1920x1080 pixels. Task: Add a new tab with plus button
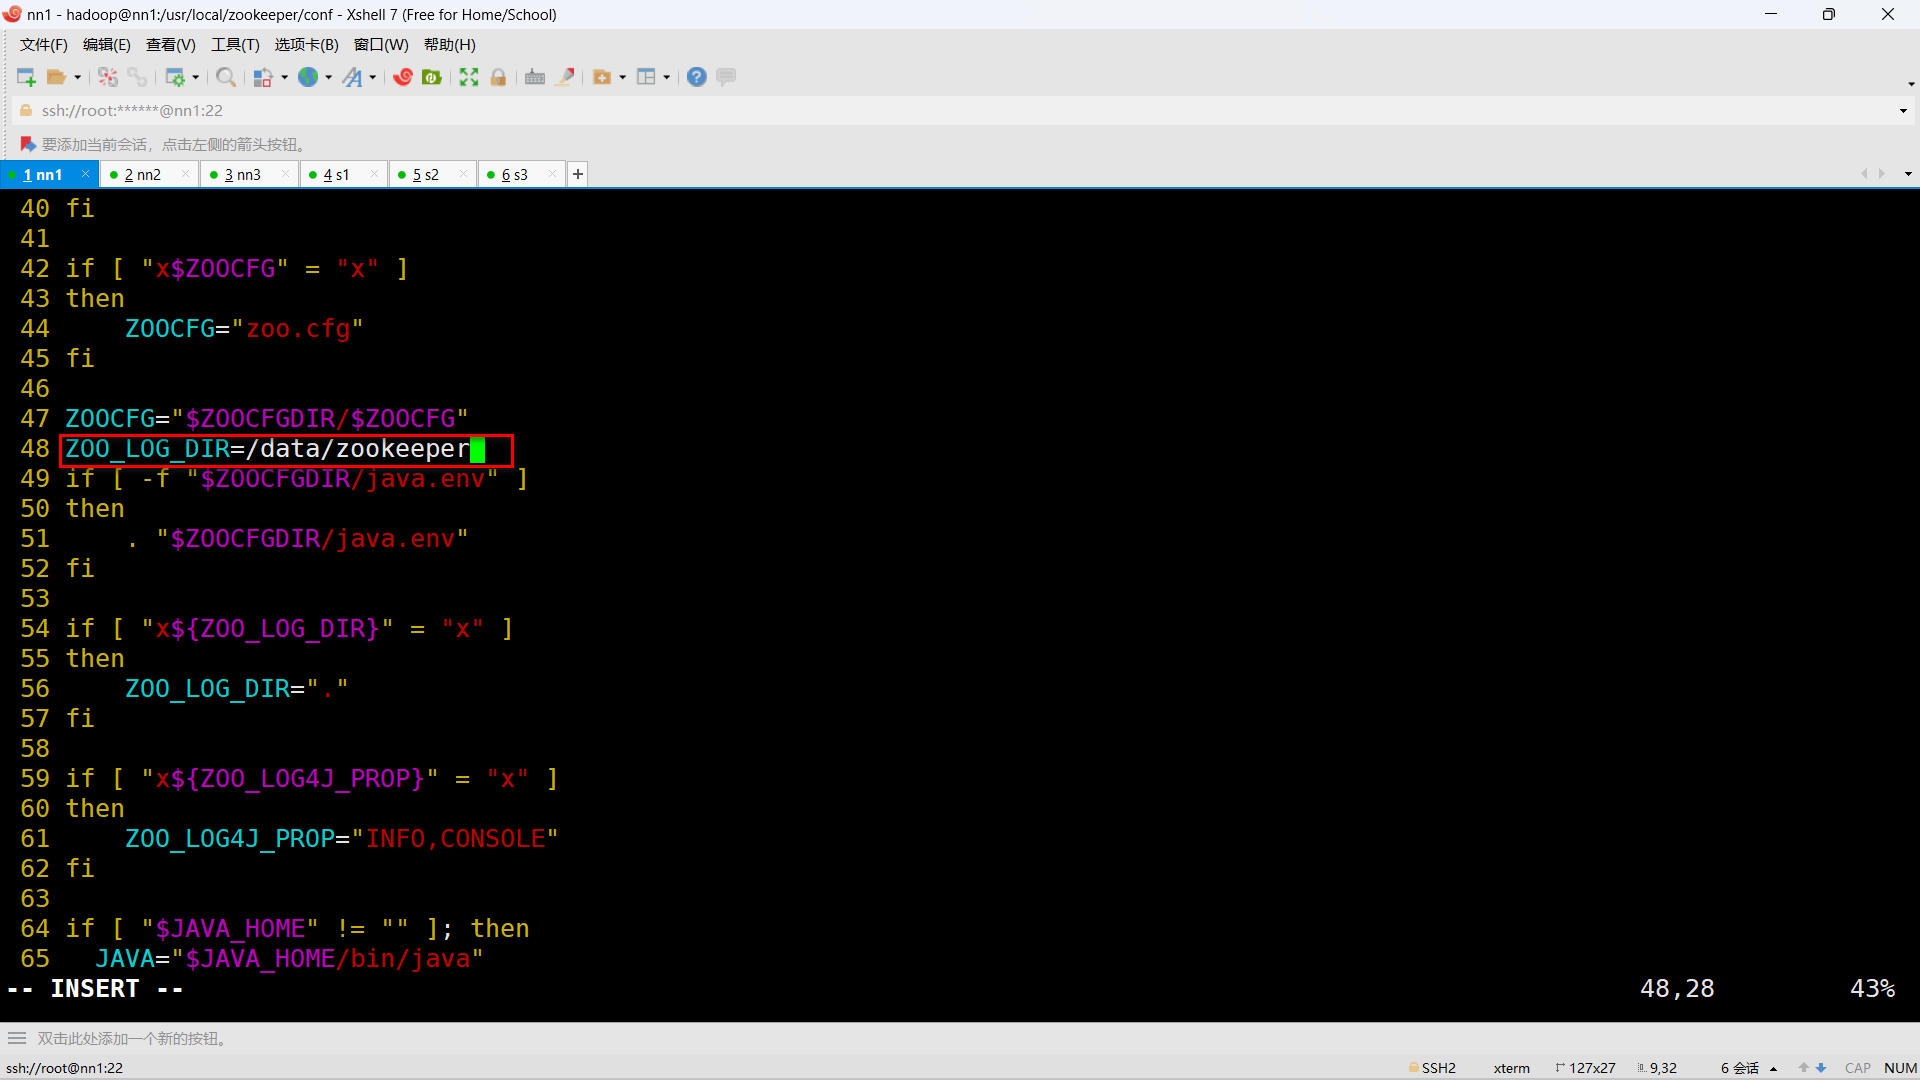pyautogui.click(x=578, y=174)
